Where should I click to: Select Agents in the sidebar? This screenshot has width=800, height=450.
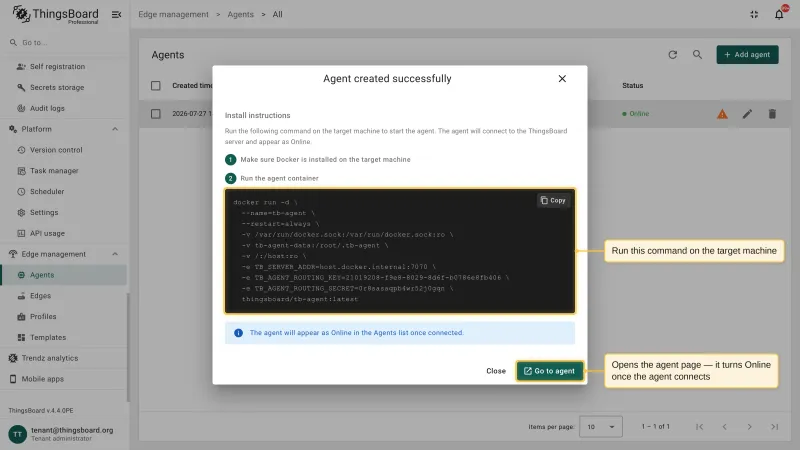click(64, 275)
